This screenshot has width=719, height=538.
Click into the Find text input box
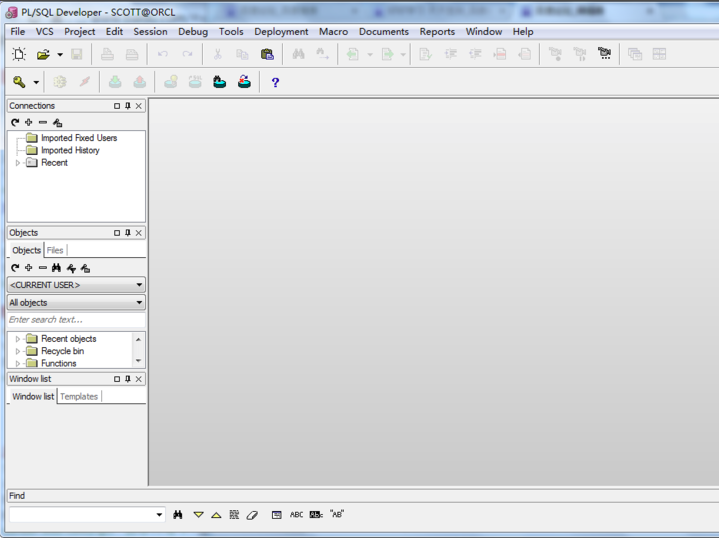click(82, 515)
